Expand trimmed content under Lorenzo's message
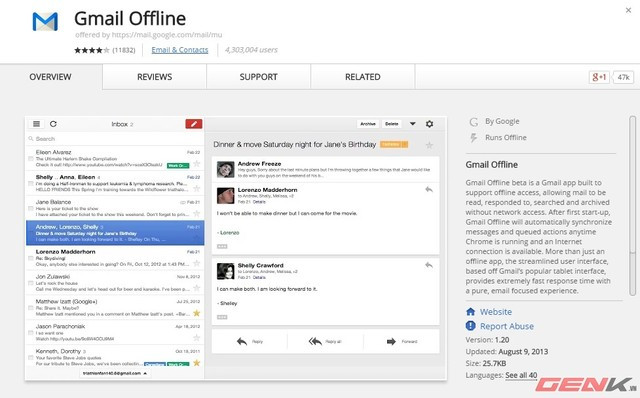Screen dimensions: 640x398 222,247
